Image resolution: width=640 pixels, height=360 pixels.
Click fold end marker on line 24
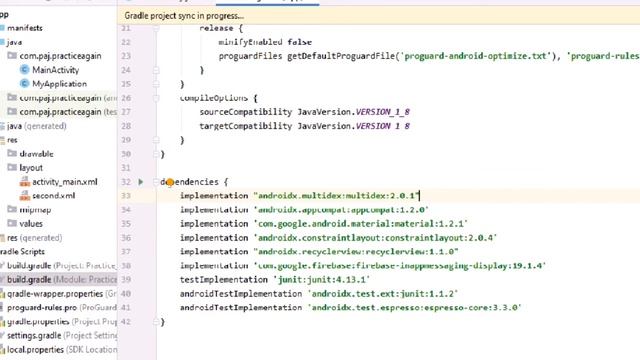156,70
